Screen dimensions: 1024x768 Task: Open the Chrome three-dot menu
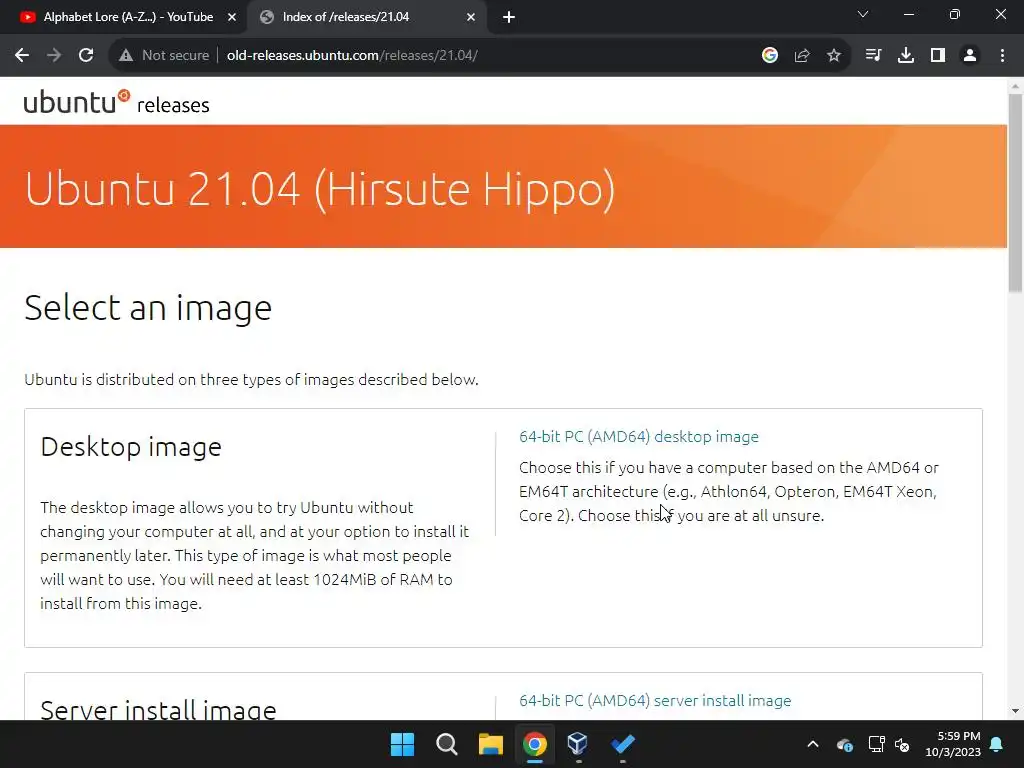point(1002,56)
